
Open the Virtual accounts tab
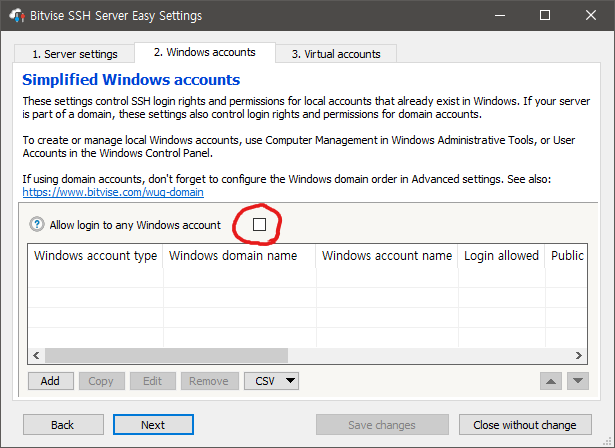tap(336, 54)
